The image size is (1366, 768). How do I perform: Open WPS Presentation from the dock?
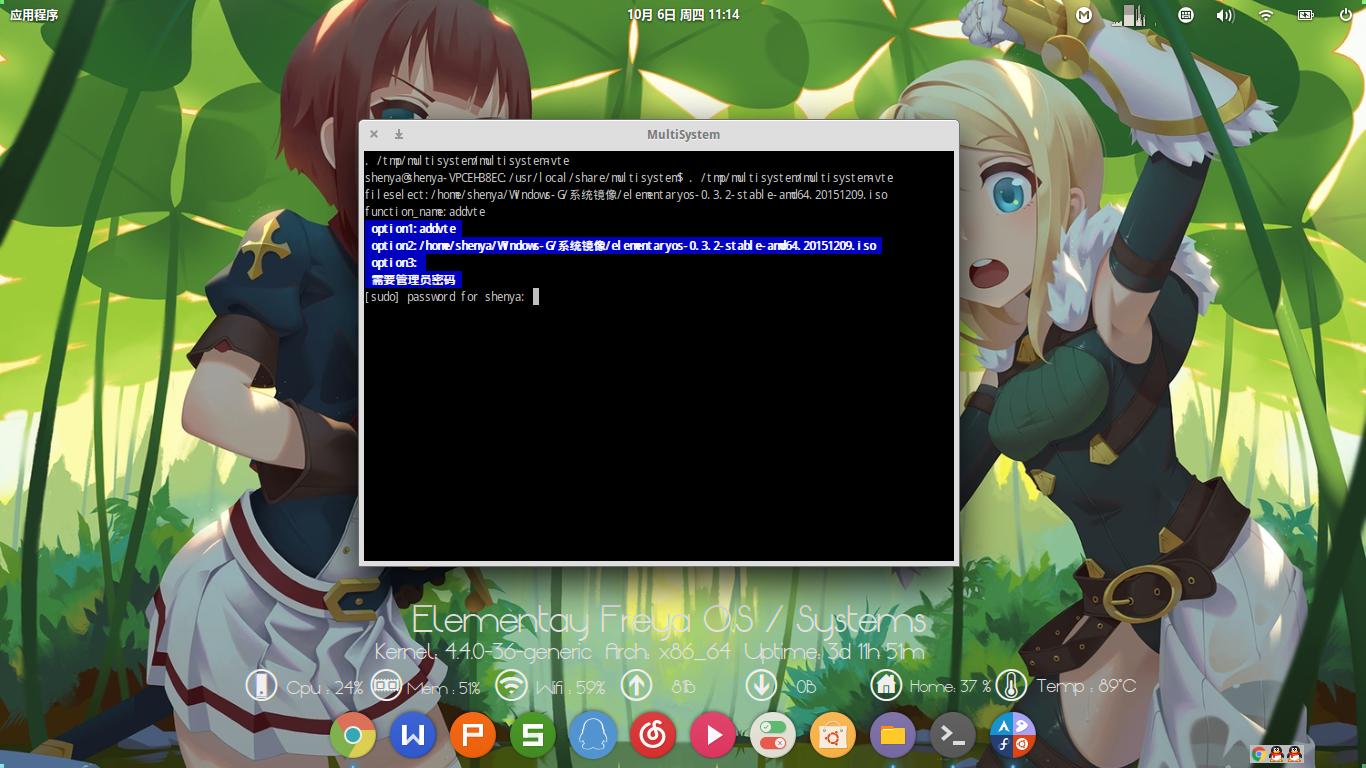(472, 735)
